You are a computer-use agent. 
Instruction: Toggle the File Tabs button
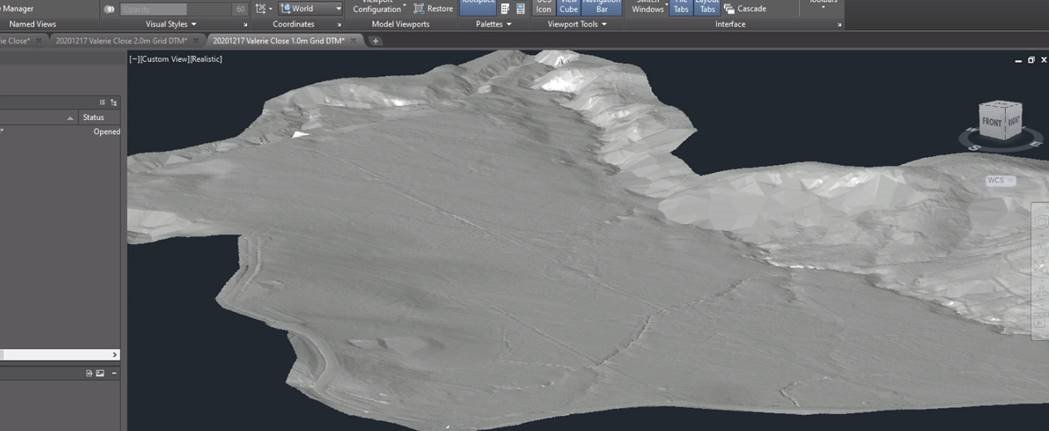coord(680,7)
